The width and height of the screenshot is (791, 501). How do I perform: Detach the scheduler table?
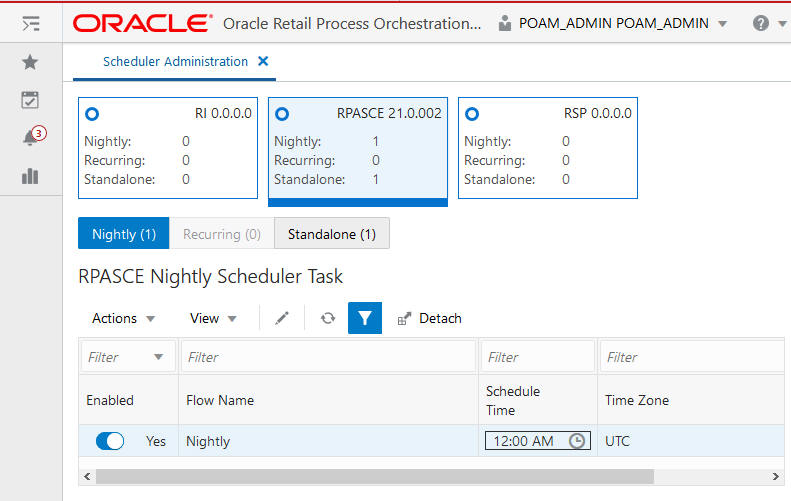[430, 318]
